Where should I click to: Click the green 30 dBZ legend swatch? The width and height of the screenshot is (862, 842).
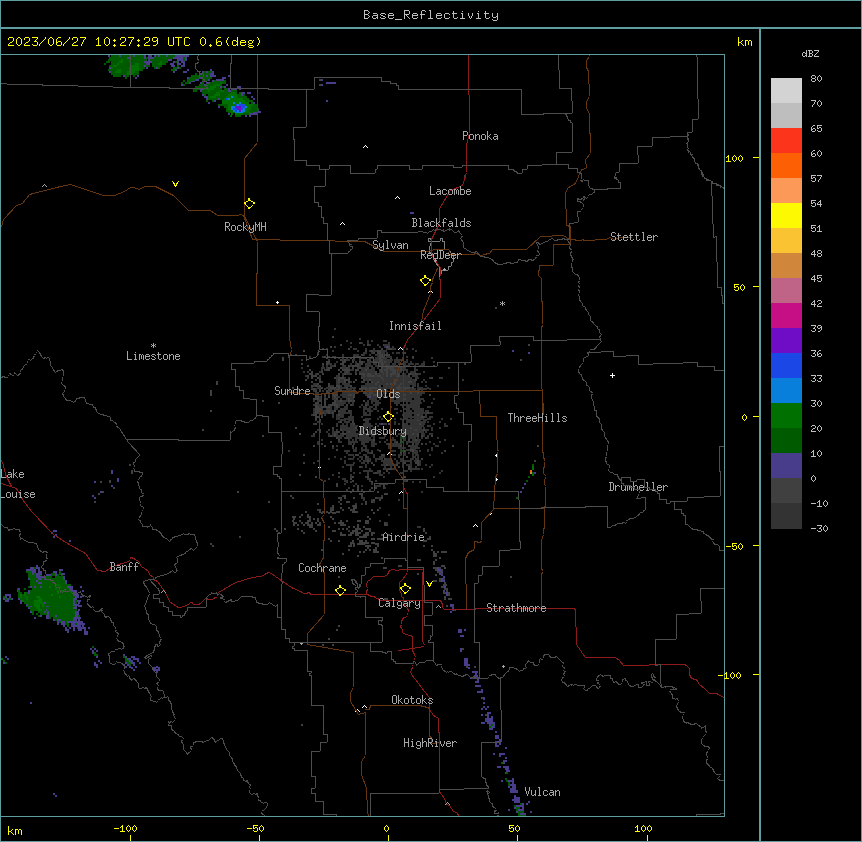[786, 416]
